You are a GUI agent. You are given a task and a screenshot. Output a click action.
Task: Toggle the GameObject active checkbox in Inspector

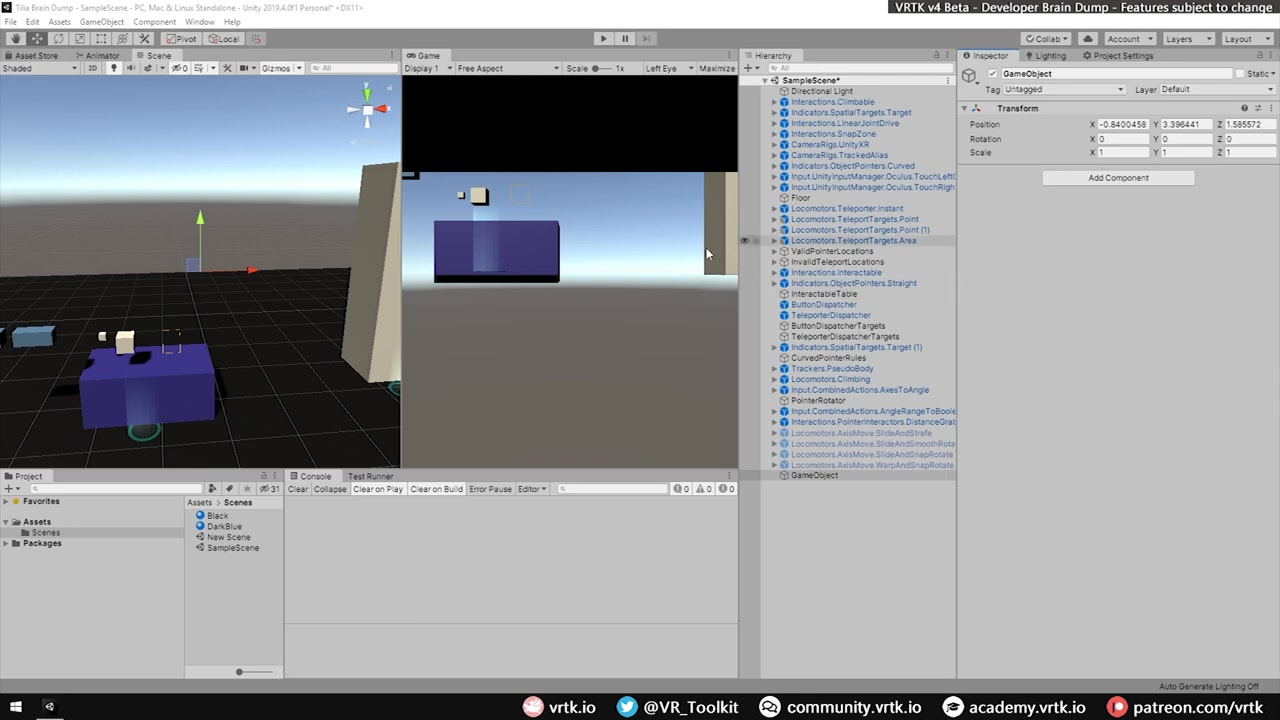coord(991,73)
